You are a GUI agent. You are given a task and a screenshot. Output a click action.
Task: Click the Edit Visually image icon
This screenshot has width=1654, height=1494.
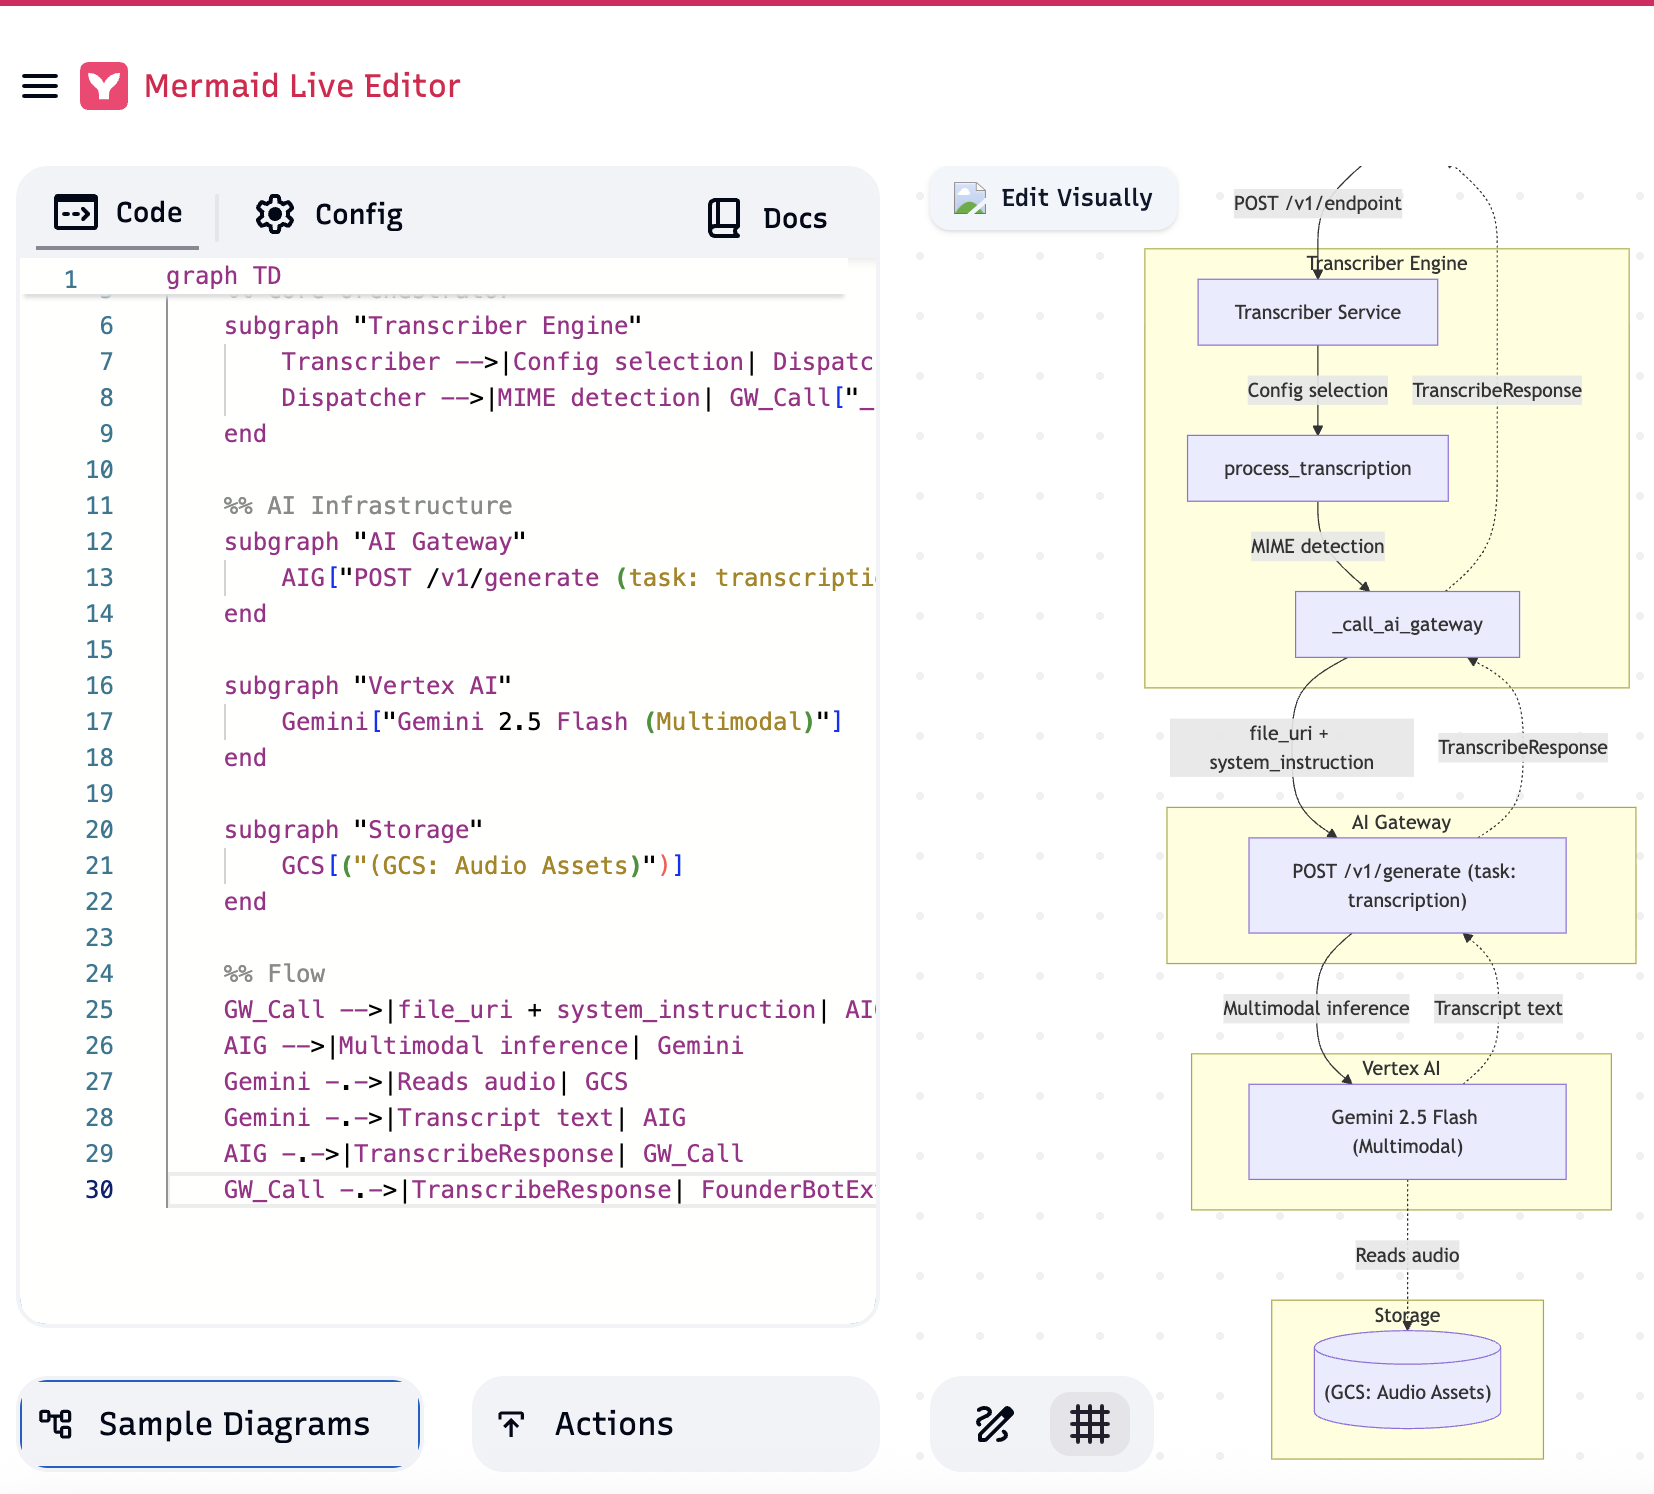coord(970,198)
